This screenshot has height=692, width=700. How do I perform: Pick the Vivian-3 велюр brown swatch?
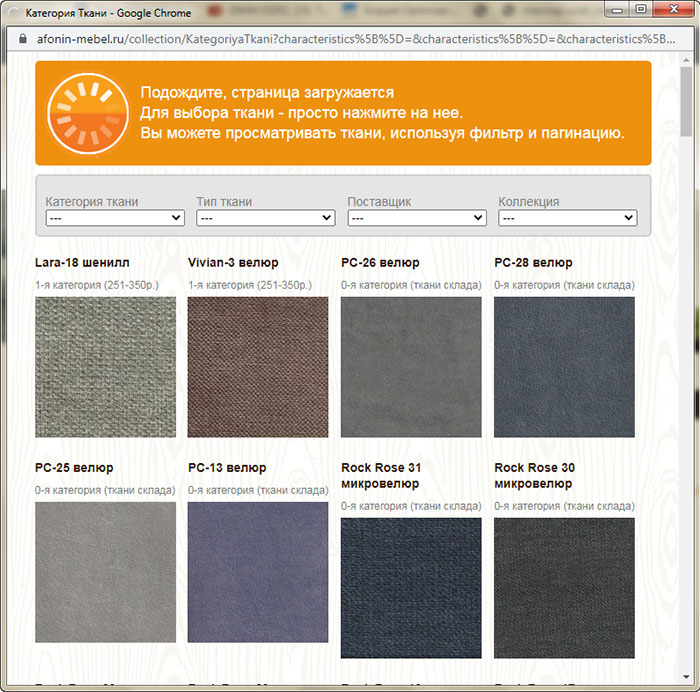[x=258, y=367]
